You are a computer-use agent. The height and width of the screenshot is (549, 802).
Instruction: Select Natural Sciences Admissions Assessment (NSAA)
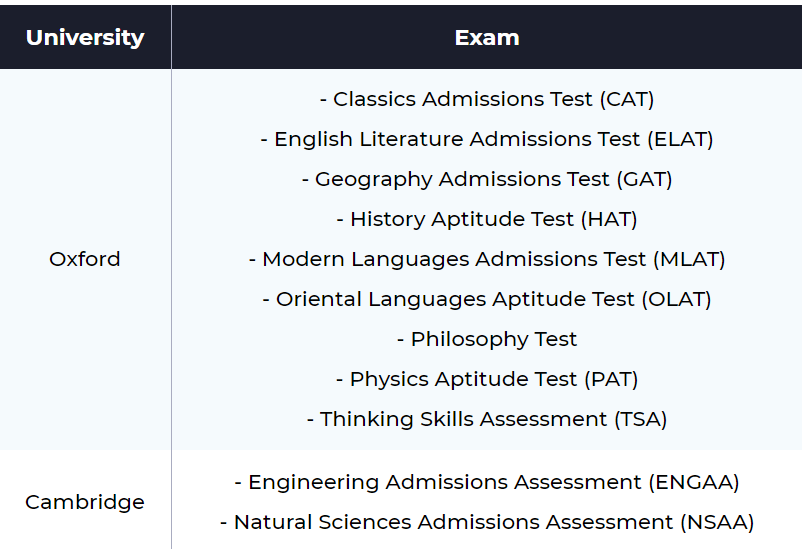pyautogui.click(x=487, y=522)
